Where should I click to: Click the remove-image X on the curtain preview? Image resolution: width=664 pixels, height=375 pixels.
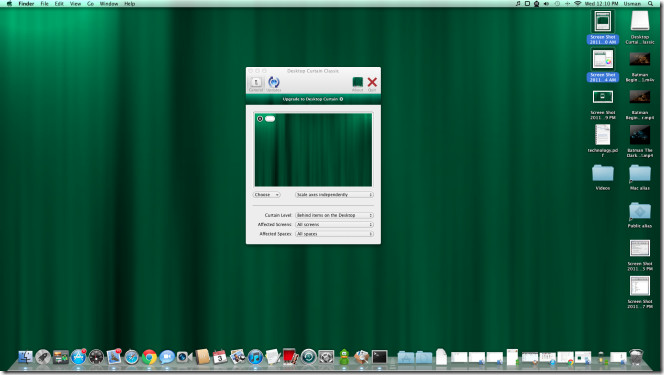pyautogui.click(x=260, y=119)
